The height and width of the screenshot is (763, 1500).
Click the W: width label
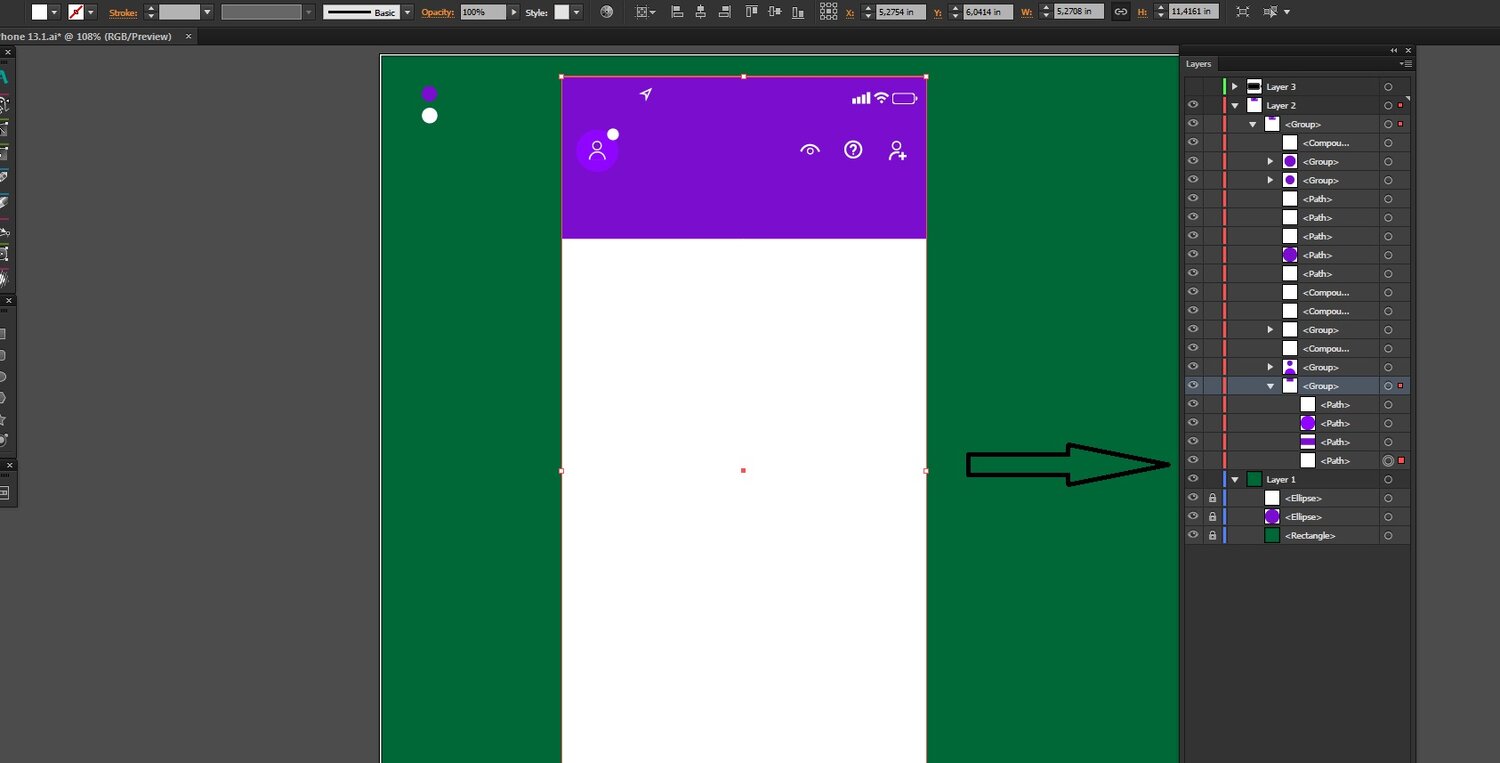(1028, 12)
